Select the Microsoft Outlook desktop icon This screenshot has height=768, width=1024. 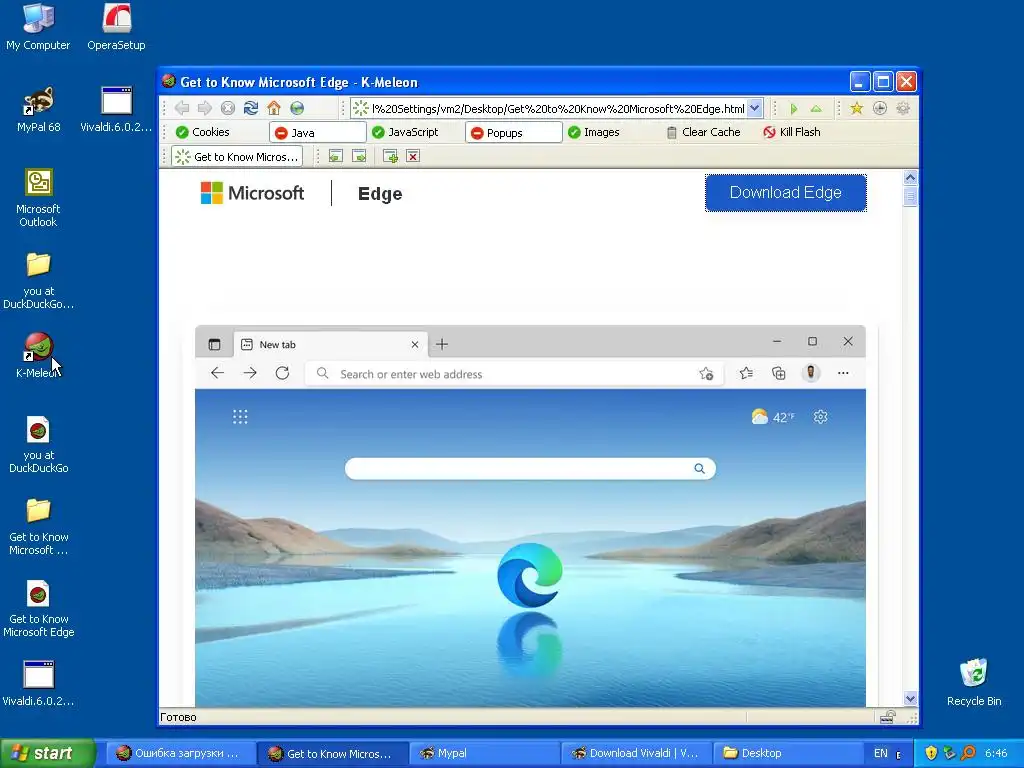(39, 198)
